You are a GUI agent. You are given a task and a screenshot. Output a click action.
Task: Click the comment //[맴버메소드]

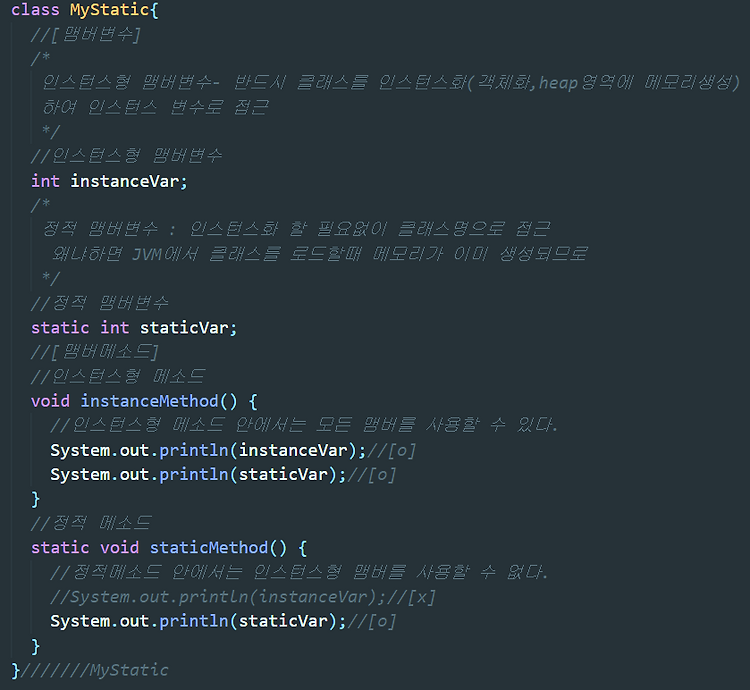point(95,352)
